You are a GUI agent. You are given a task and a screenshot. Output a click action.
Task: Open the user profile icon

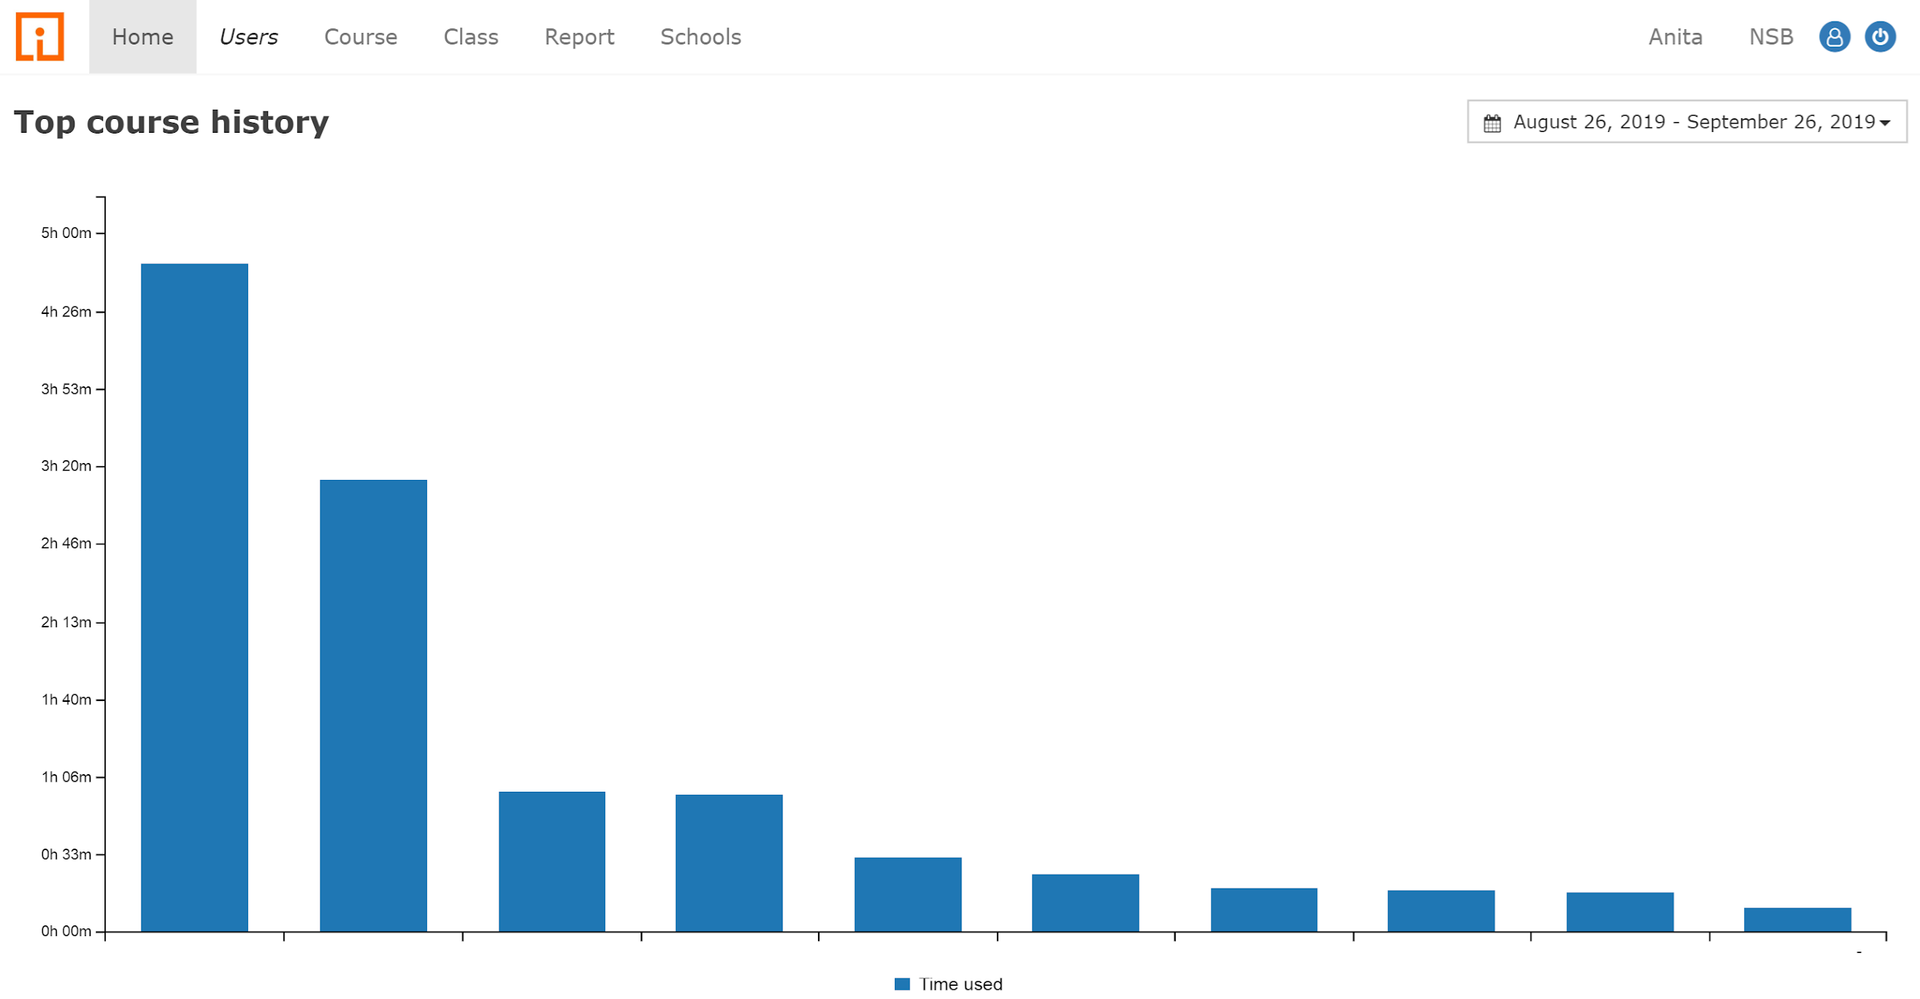click(x=1834, y=37)
